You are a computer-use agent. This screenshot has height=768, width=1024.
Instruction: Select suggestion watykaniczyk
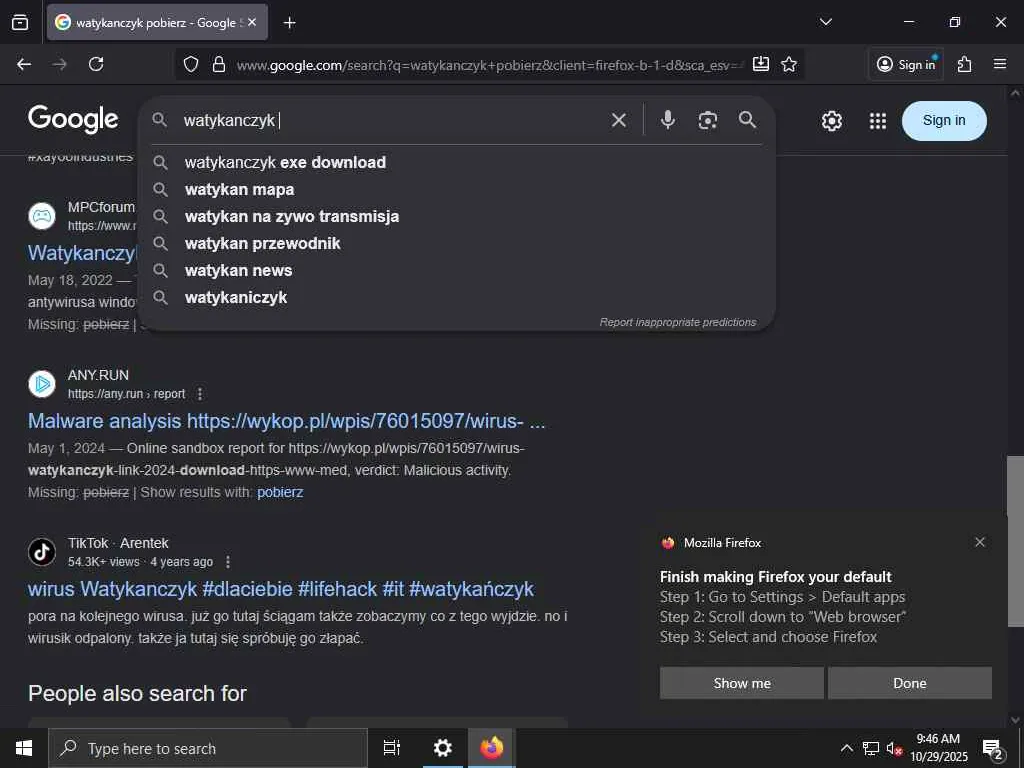click(x=456, y=297)
